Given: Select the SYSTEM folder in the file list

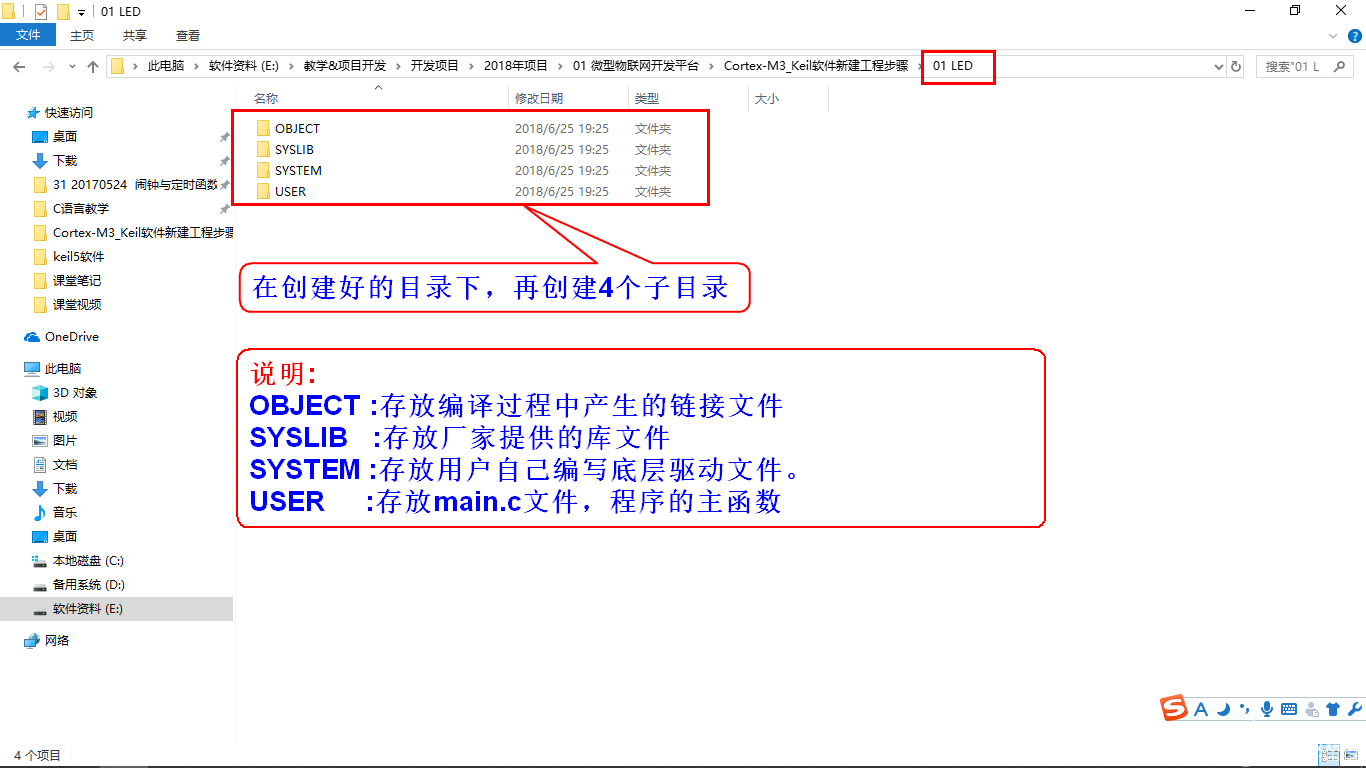Looking at the screenshot, I should tap(298, 170).
